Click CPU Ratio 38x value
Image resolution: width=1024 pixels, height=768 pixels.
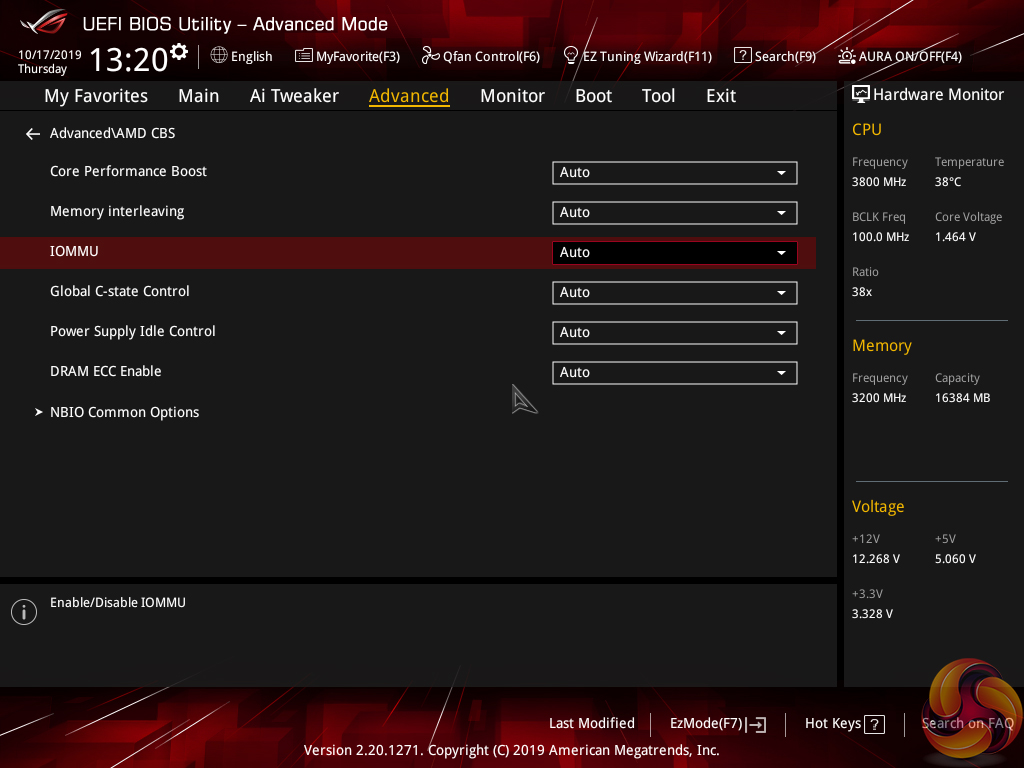[861, 292]
